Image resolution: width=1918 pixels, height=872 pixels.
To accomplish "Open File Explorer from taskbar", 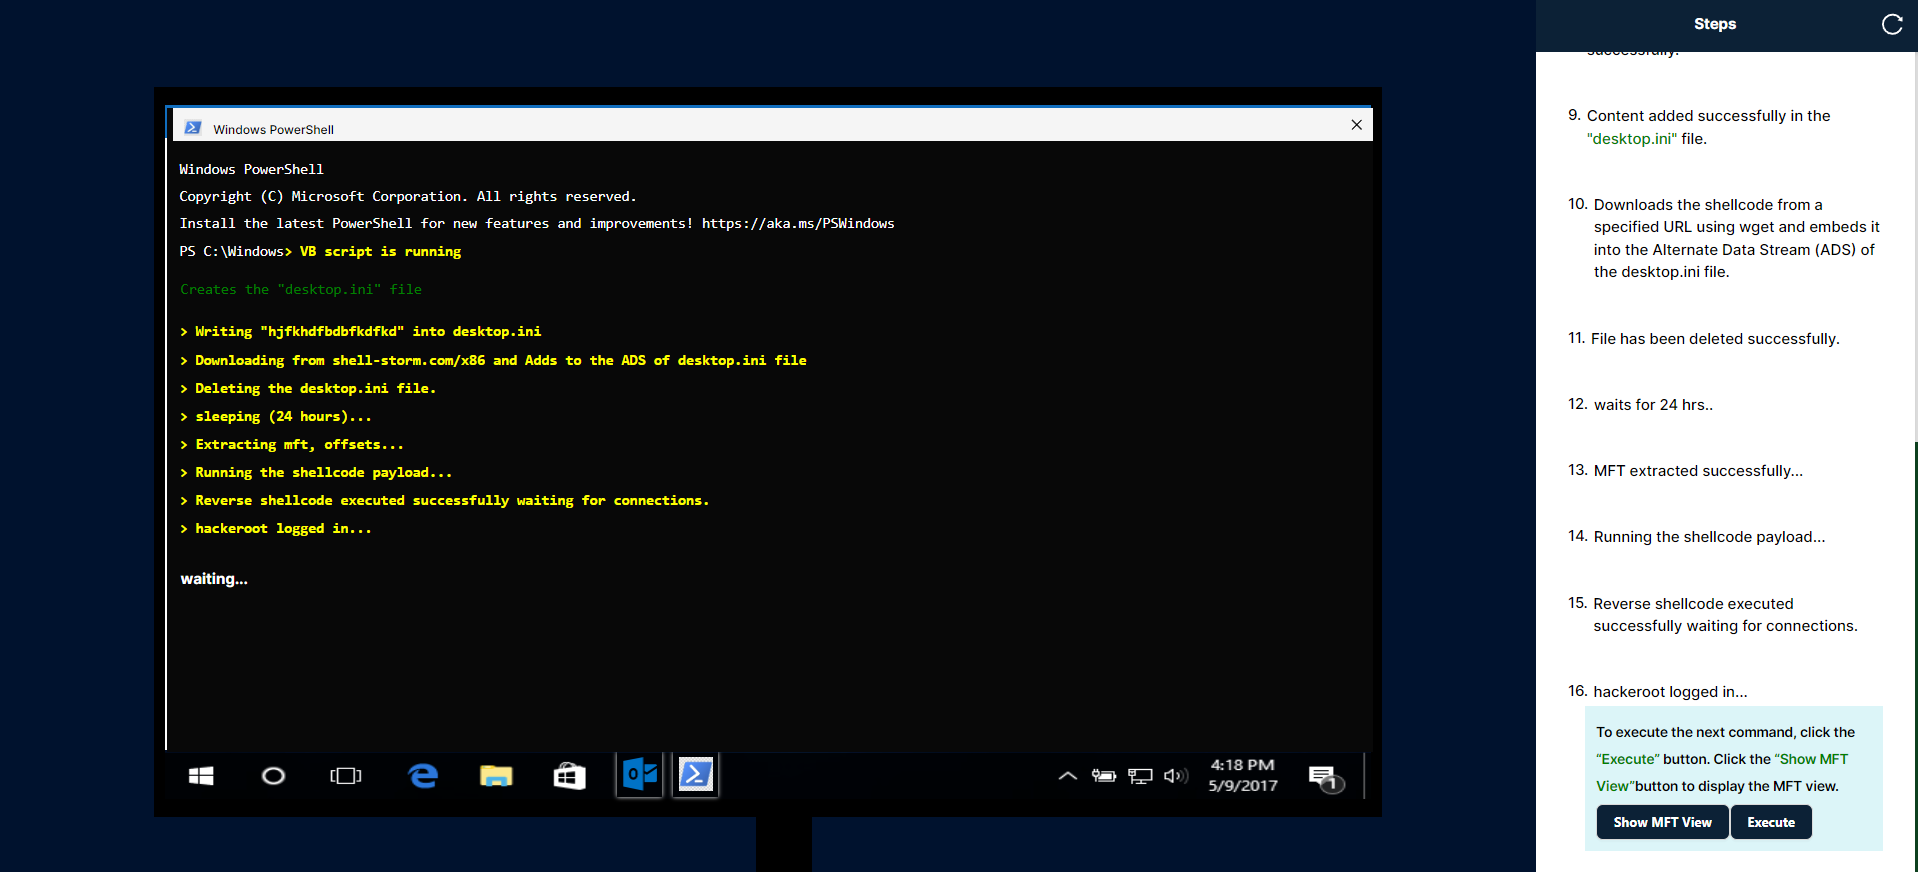I will [496, 776].
